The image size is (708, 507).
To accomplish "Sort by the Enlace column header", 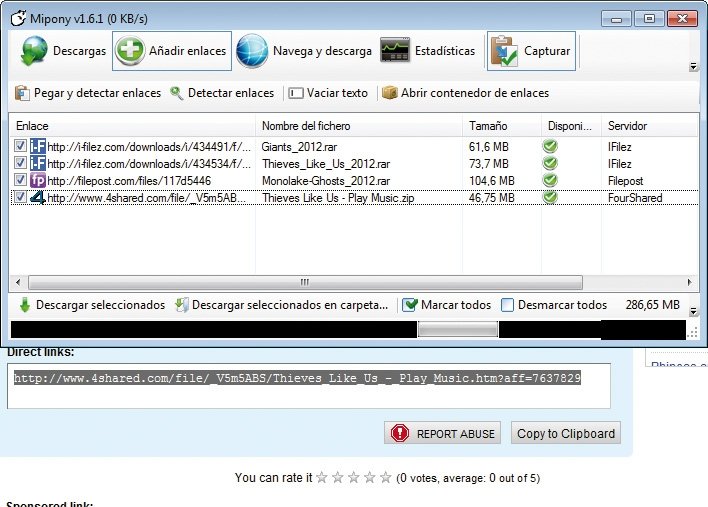I will (132, 126).
